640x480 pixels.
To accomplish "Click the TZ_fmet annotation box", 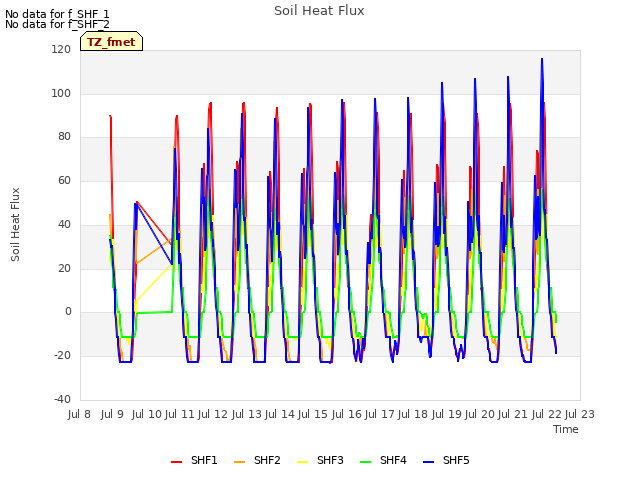I will click(111, 41).
